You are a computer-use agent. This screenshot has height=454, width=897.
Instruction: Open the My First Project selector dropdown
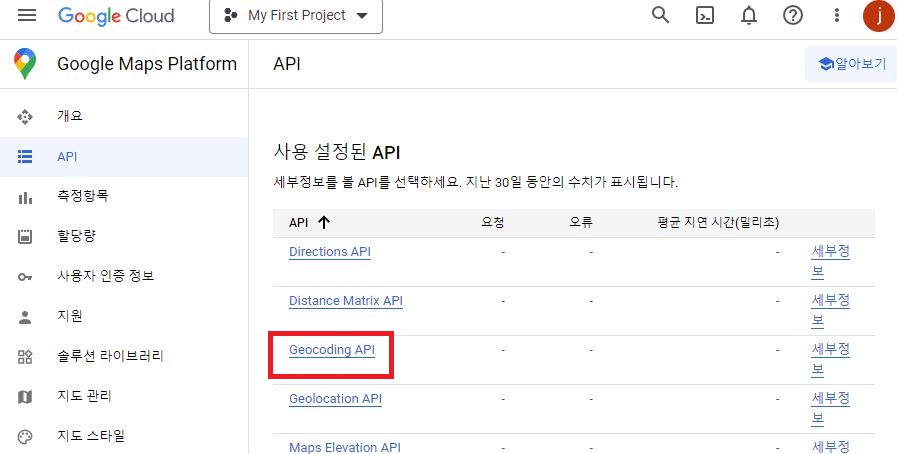(296, 15)
